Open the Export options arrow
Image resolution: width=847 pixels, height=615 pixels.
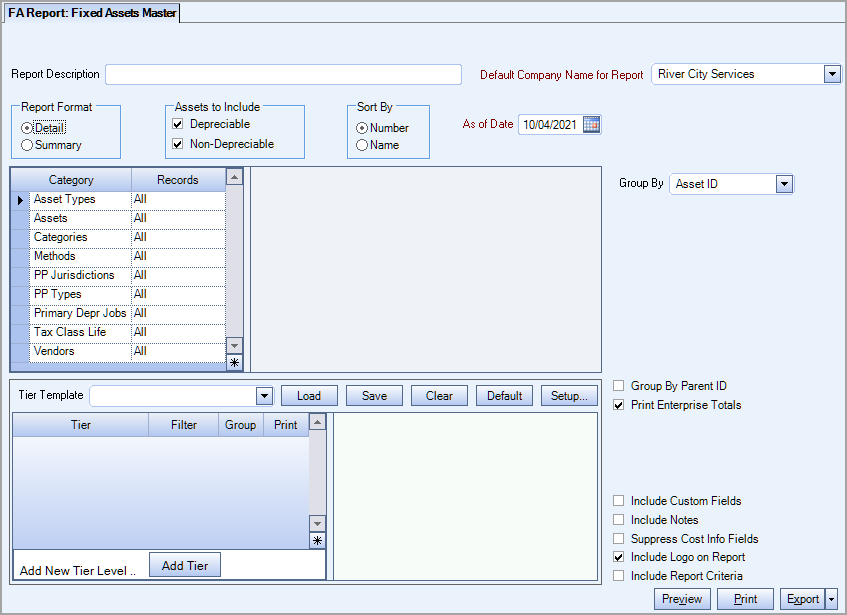833,598
